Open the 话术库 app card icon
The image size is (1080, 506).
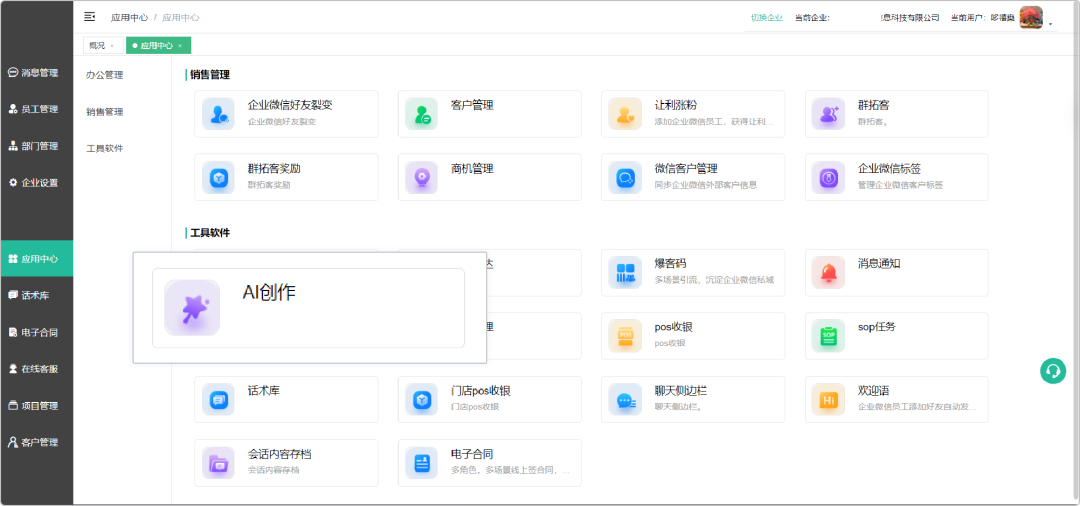[x=218, y=399]
